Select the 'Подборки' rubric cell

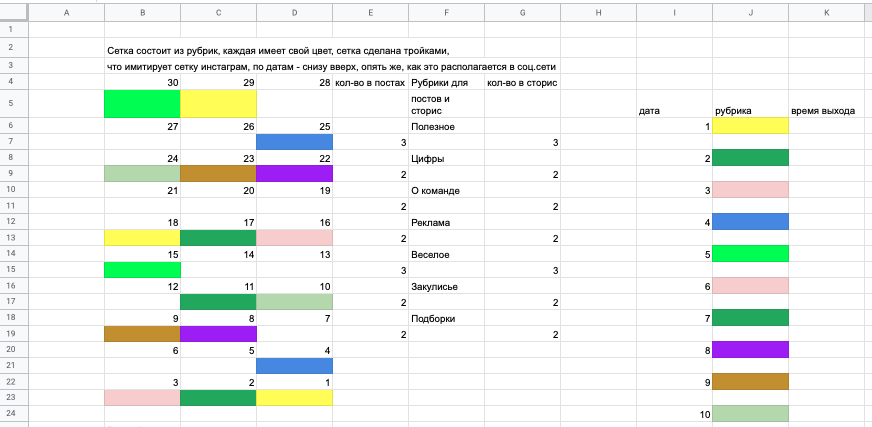click(447, 318)
